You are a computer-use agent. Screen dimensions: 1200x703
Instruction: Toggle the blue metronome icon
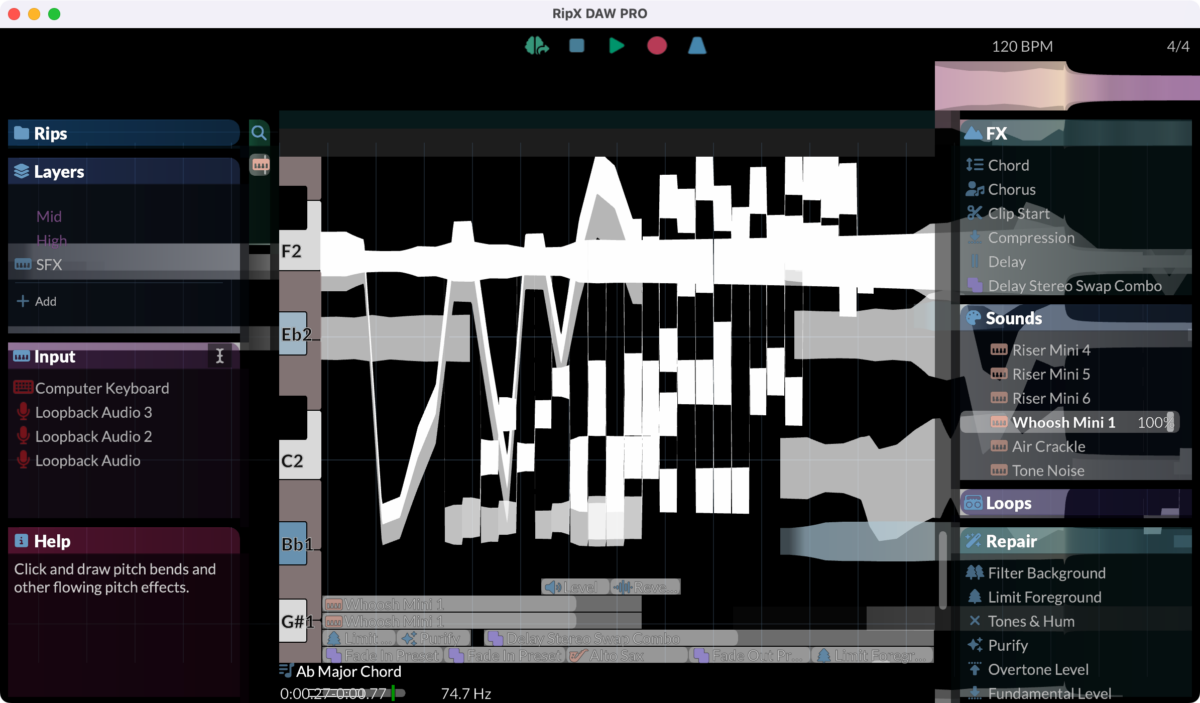click(697, 46)
